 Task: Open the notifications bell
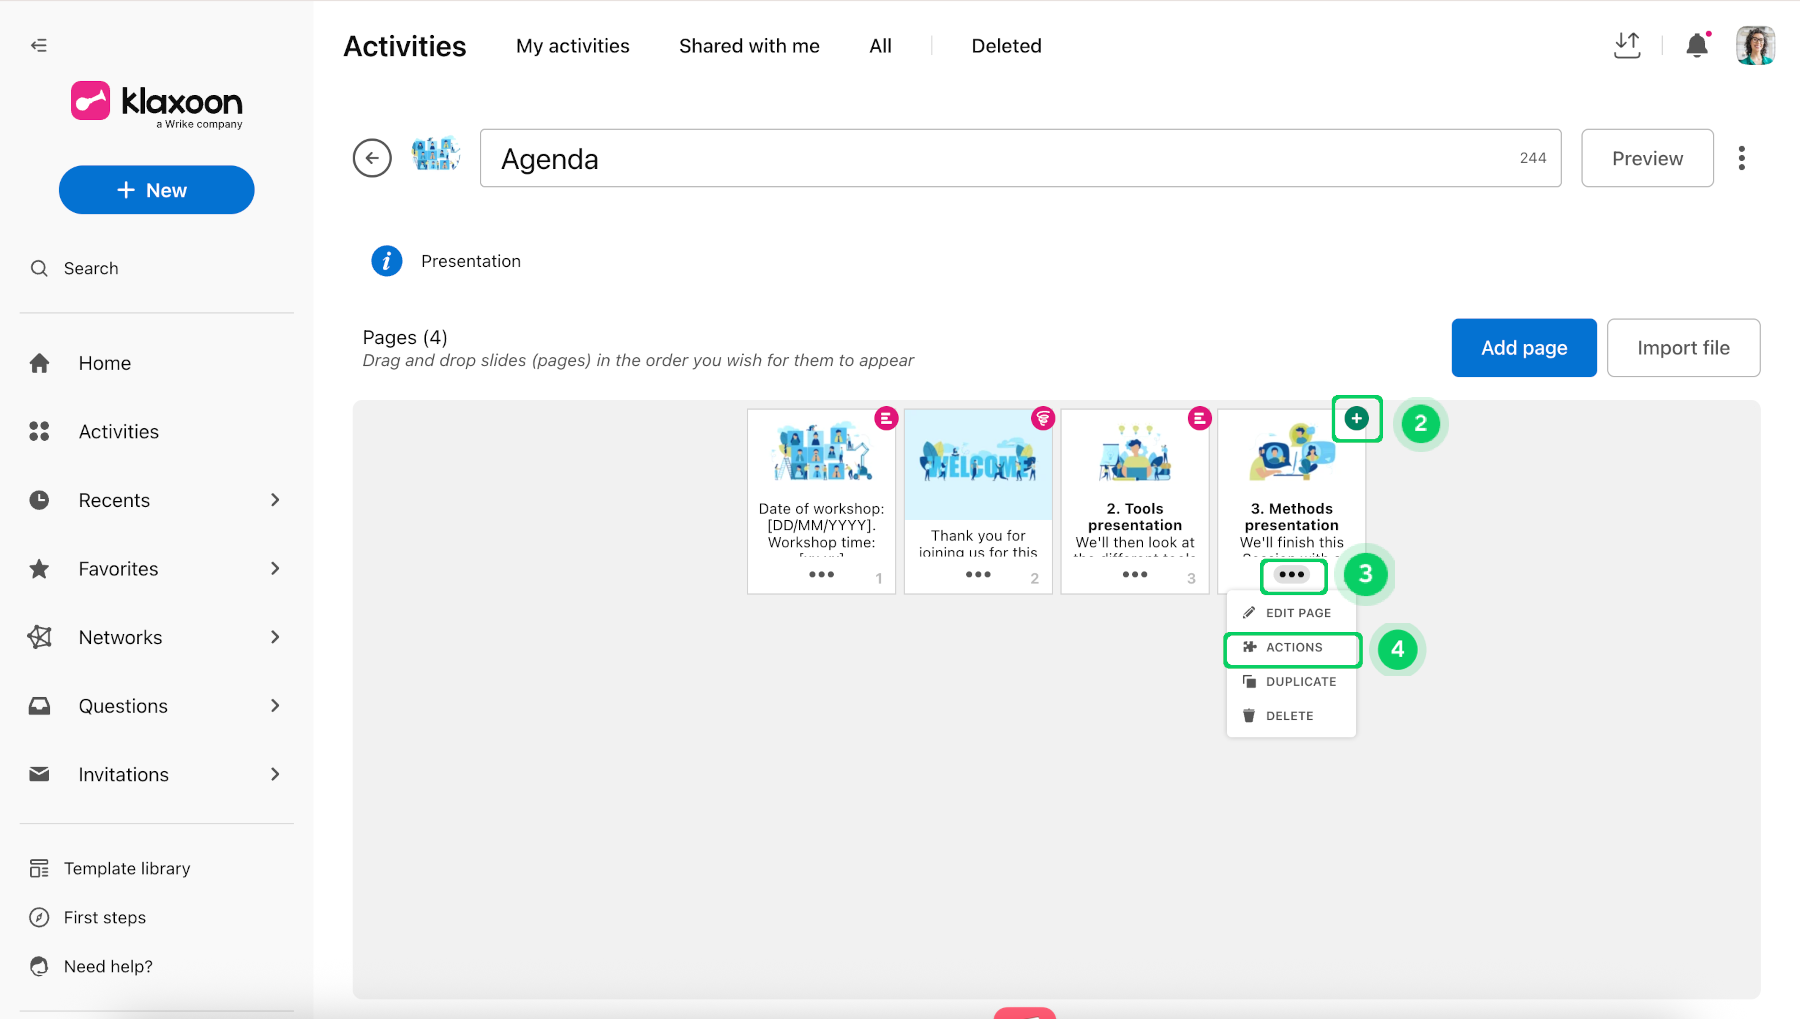pyautogui.click(x=1697, y=45)
